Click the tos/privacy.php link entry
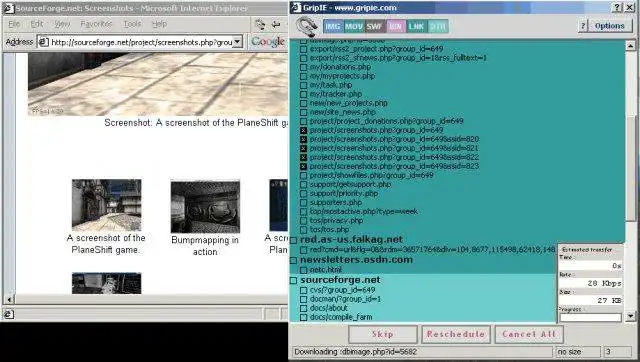The image size is (640, 362). point(336,220)
